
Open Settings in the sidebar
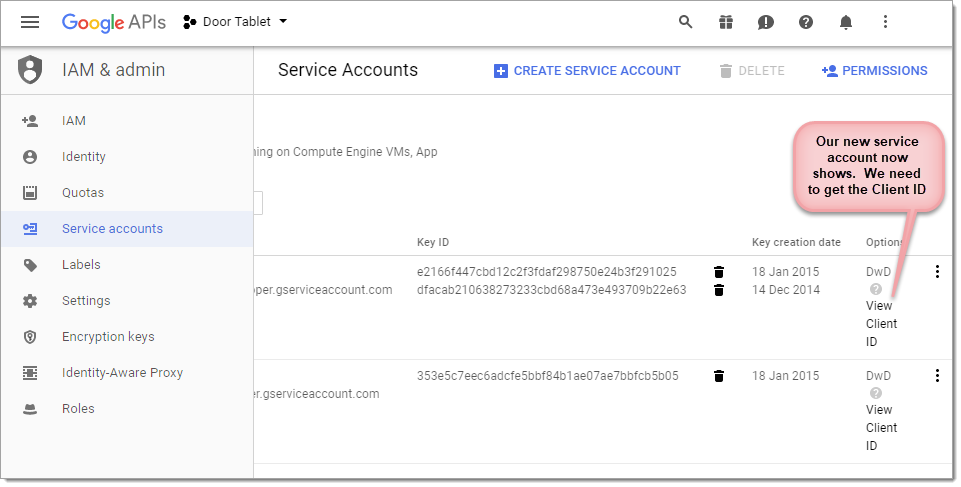pos(127,301)
